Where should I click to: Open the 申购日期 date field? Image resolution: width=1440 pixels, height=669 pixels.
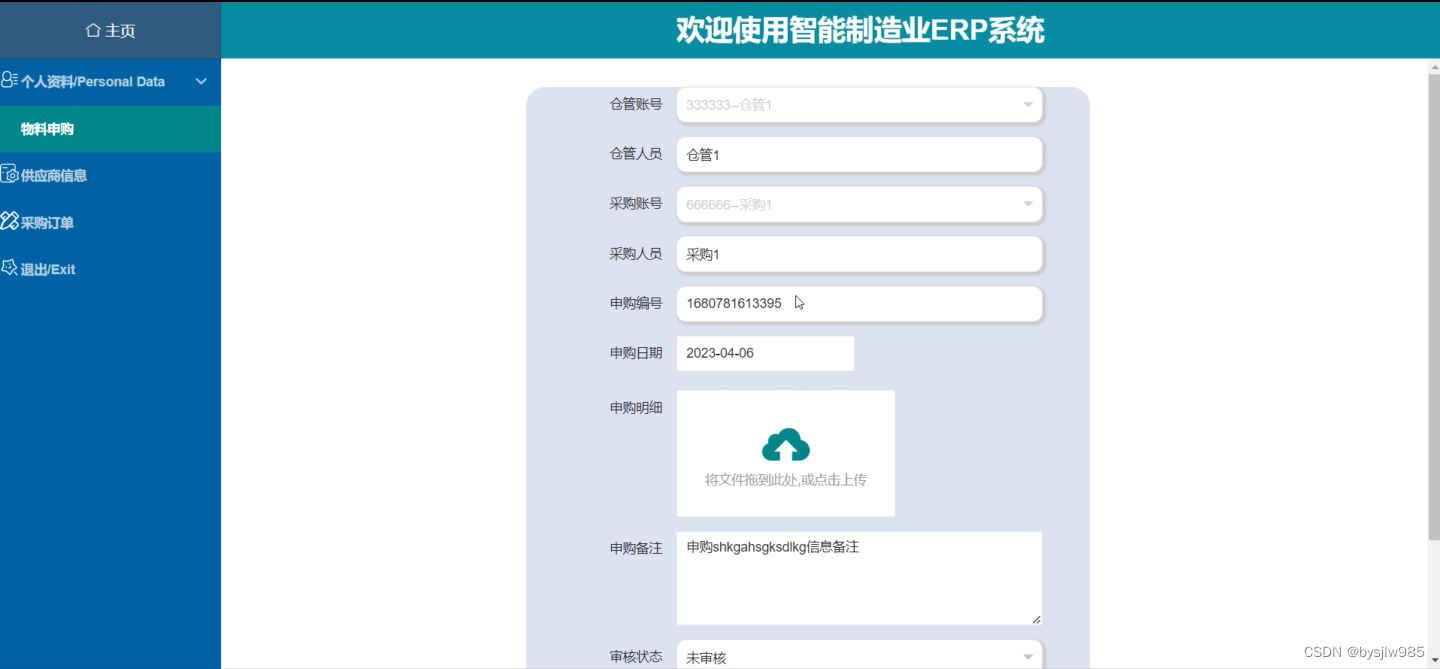pyautogui.click(x=765, y=353)
